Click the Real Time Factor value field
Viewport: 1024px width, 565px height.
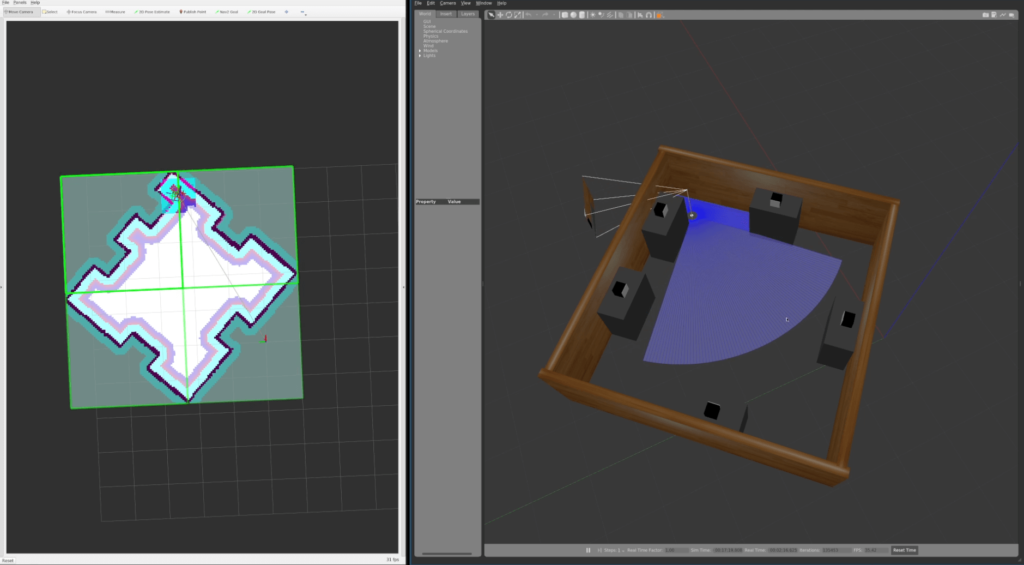pyautogui.click(x=676, y=550)
